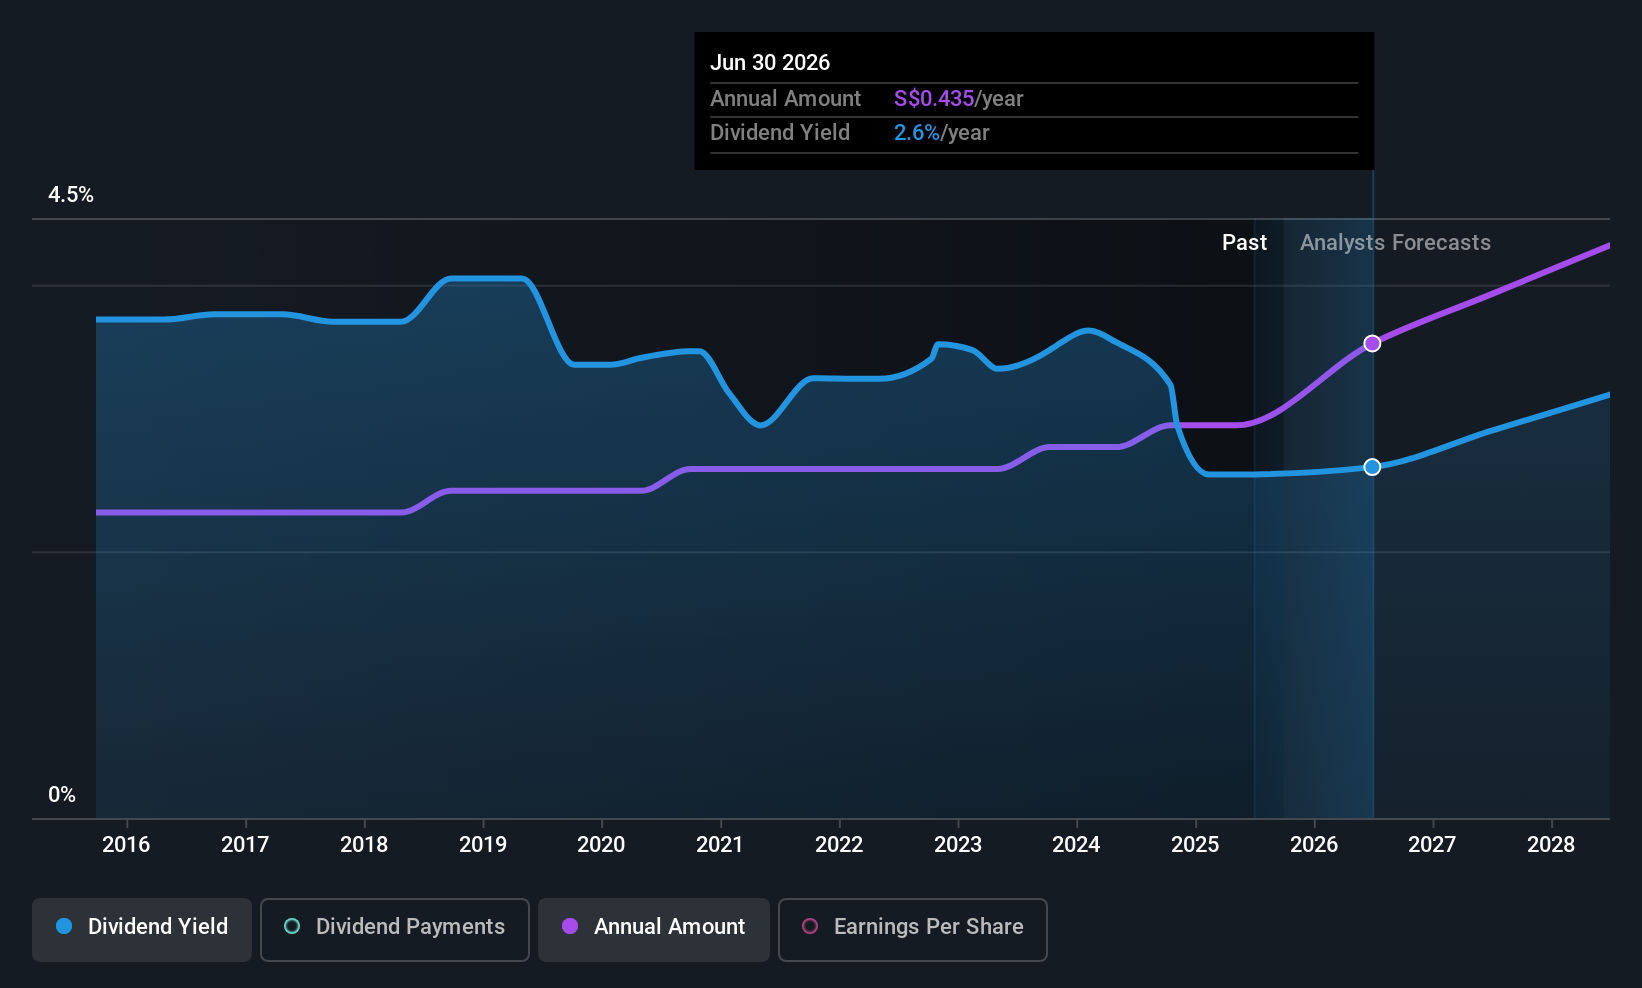Click the 2028 x-axis label
This screenshot has width=1642, height=988.
1551,844
